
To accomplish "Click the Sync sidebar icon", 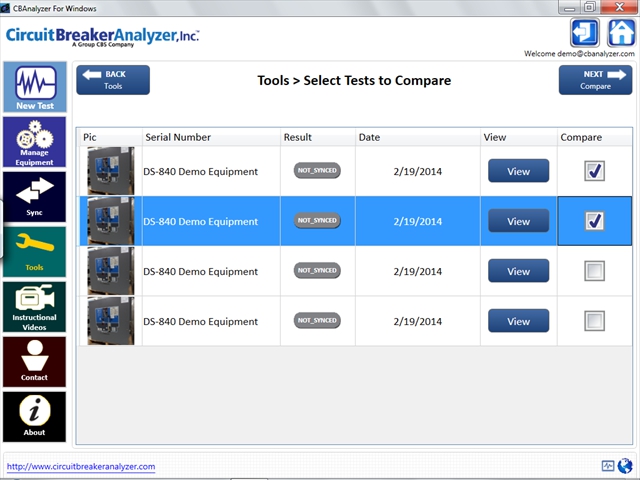I will (35, 197).
